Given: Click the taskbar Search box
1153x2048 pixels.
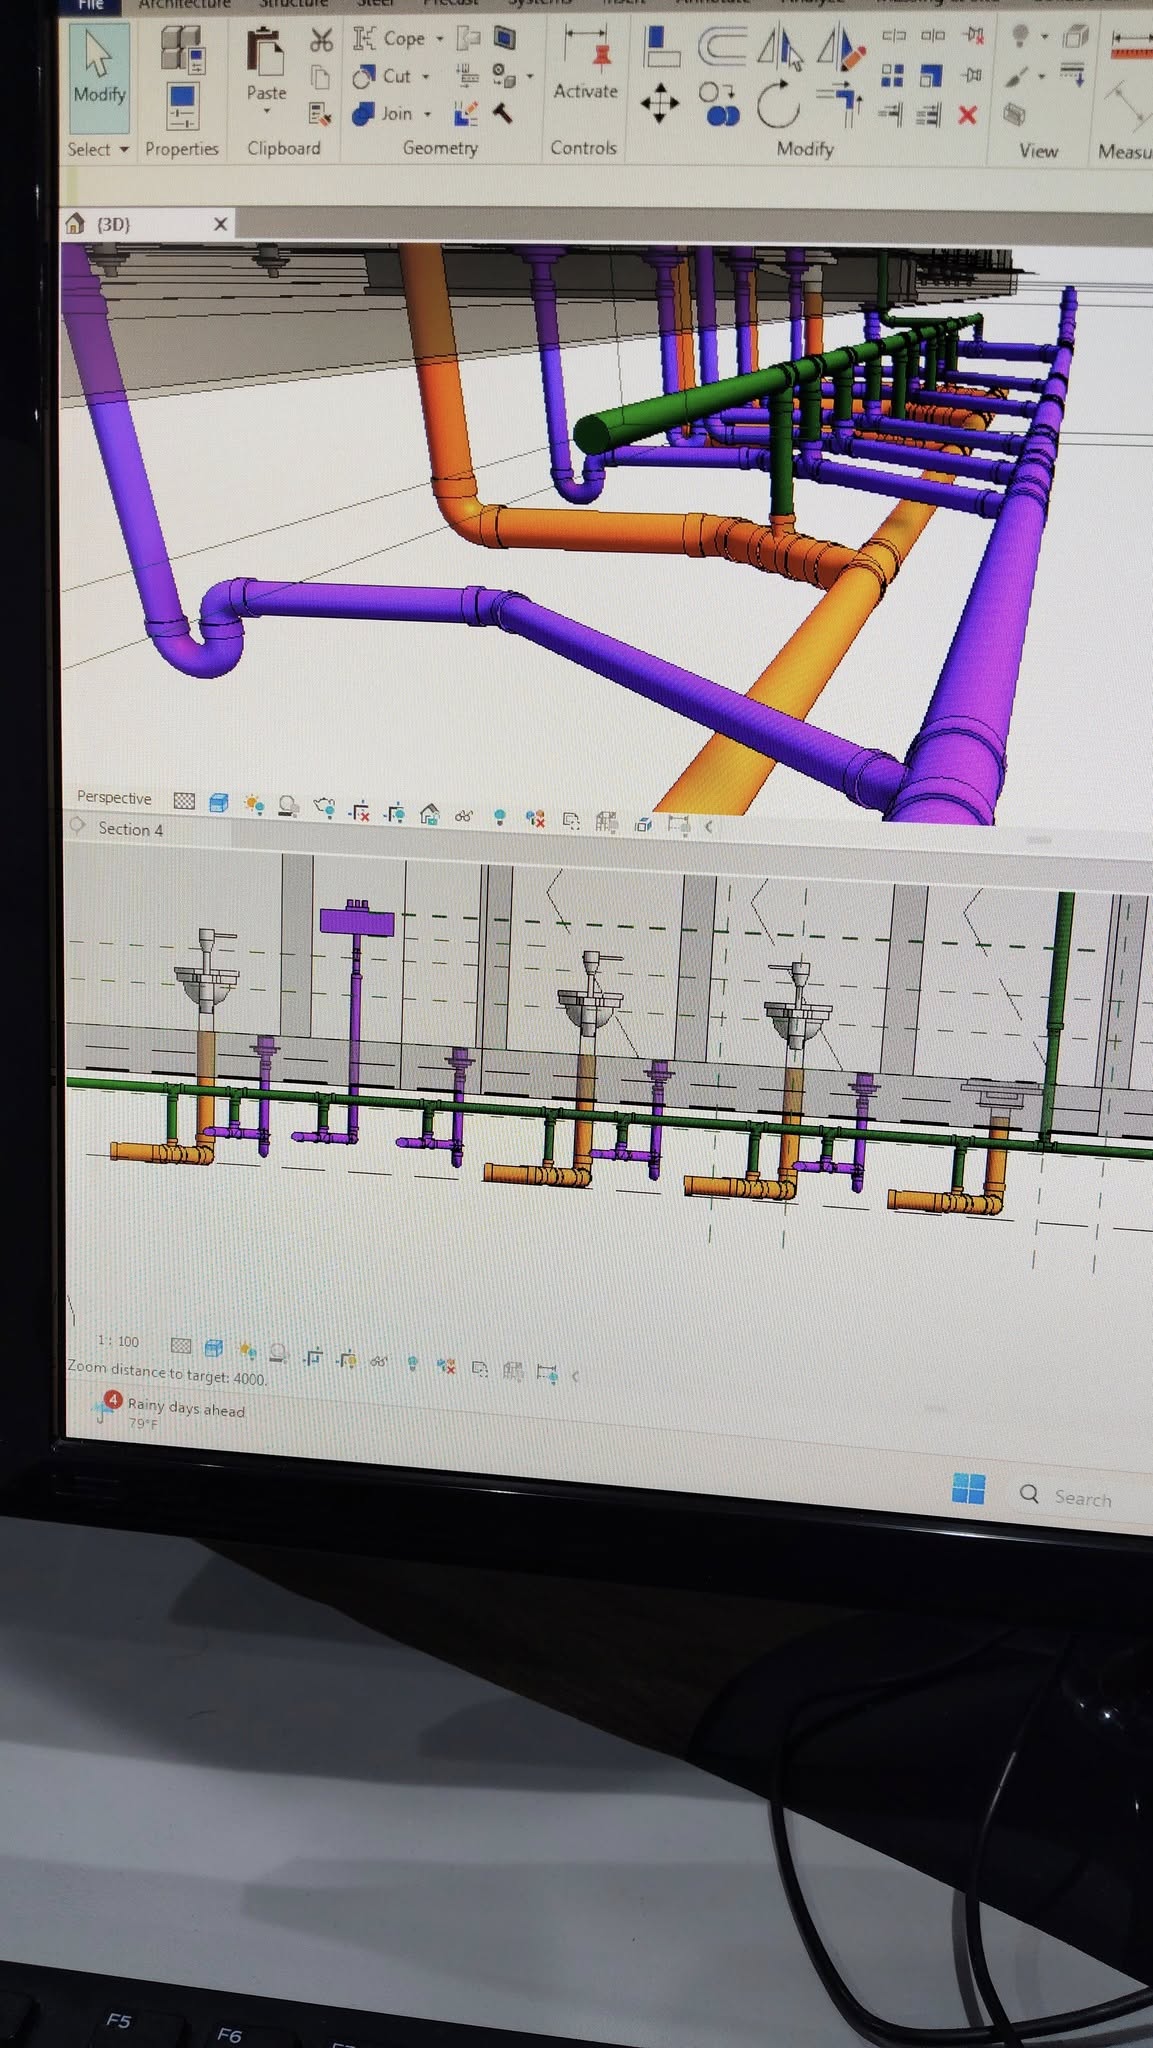Looking at the screenshot, I should click(x=1080, y=1497).
